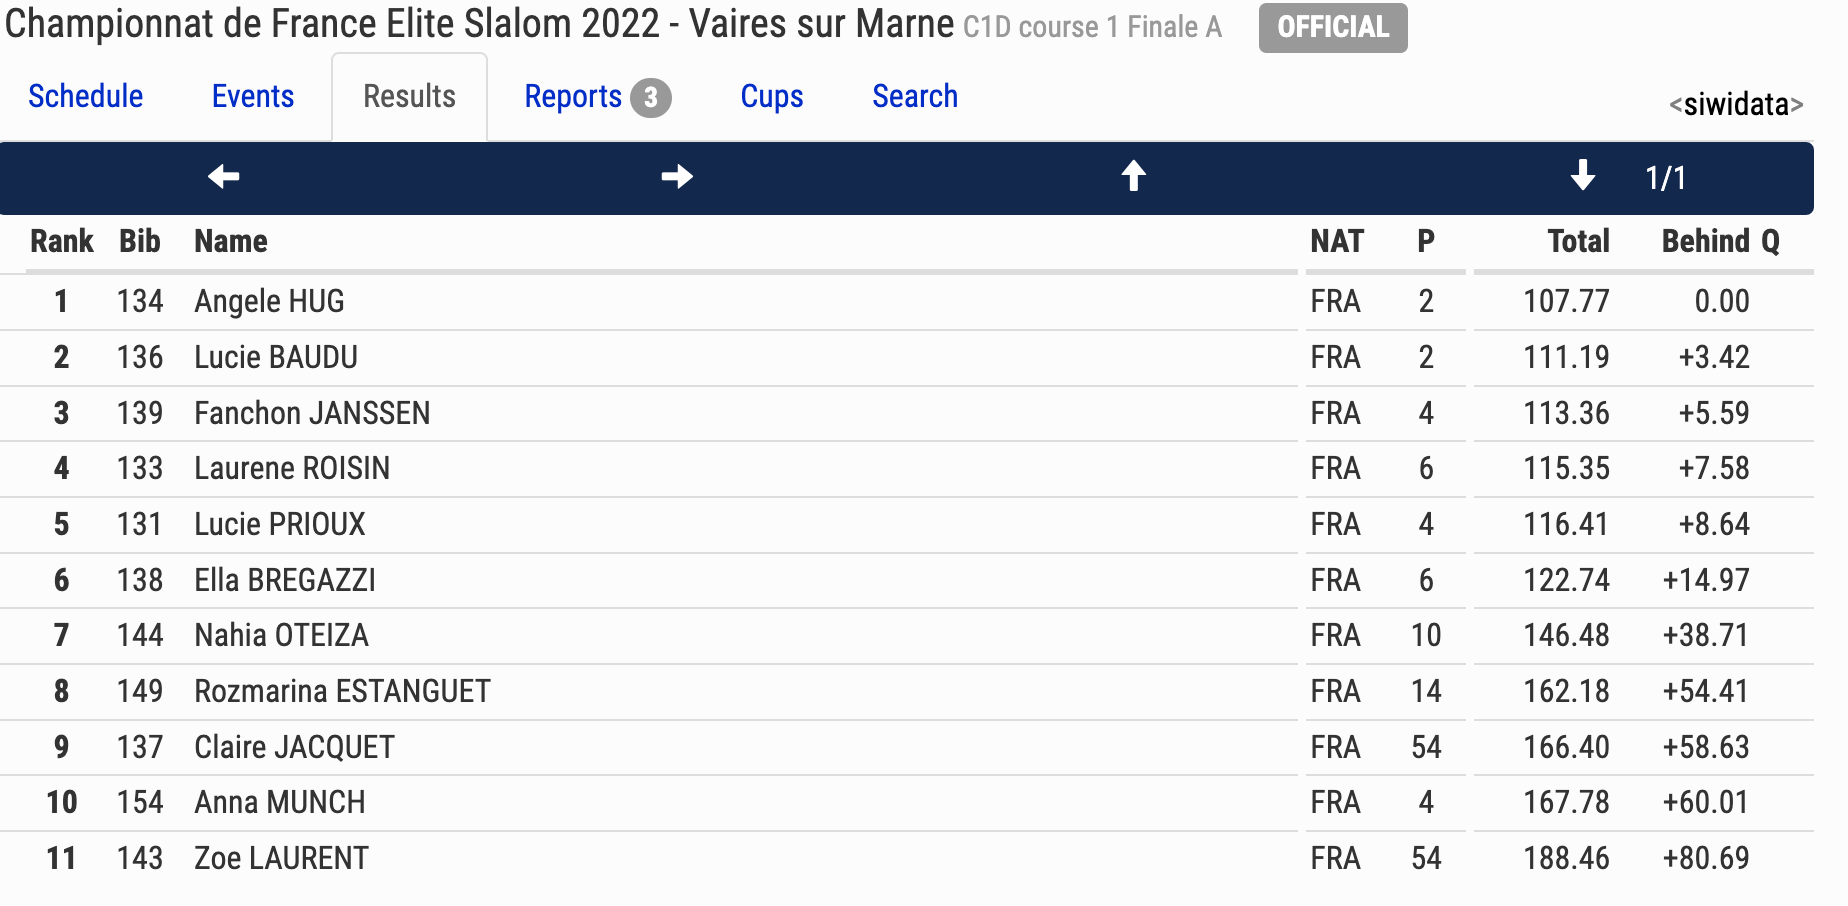Click Lucie BAUDU's name
The height and width of the screenshot is (906, 1848).
click(276, 357)
